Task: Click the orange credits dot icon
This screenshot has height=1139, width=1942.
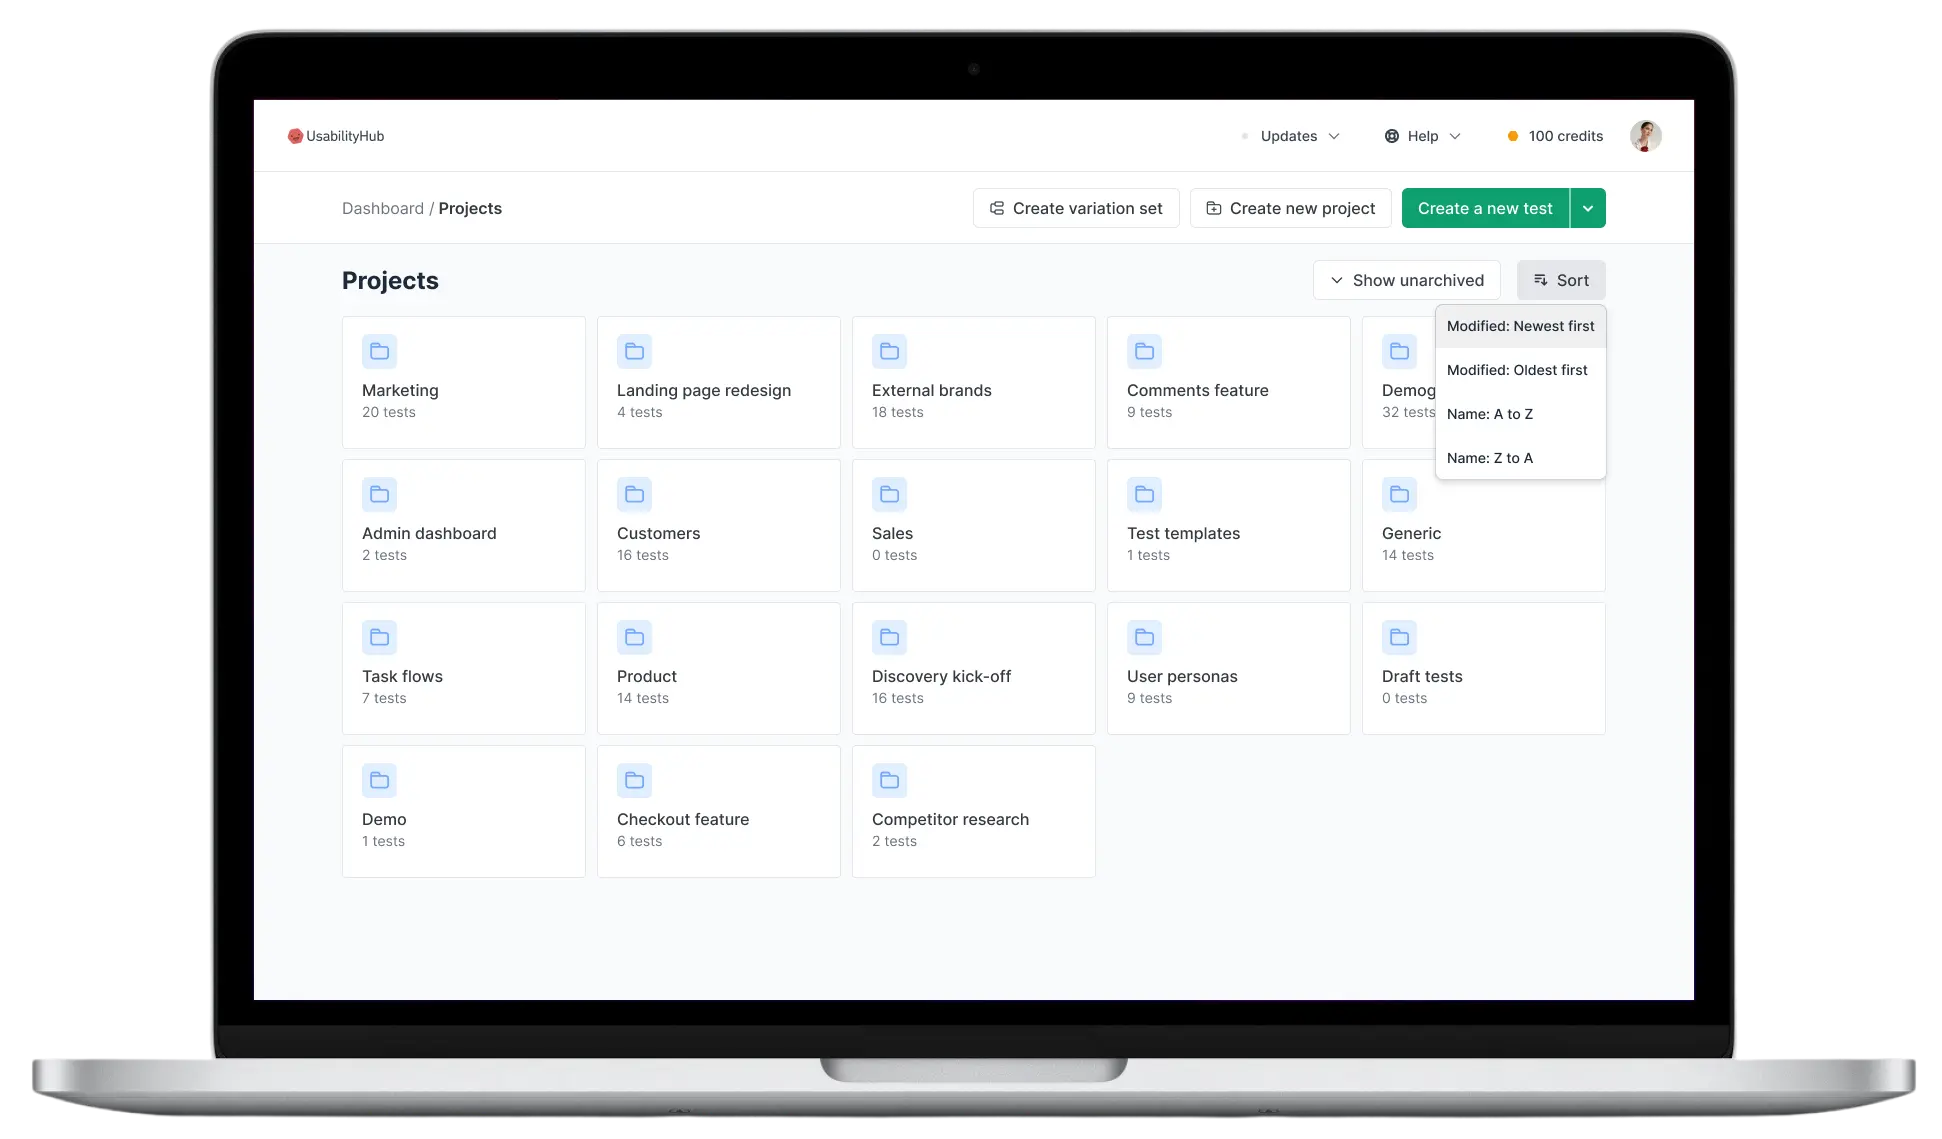Action: [x=1512, y=136]
